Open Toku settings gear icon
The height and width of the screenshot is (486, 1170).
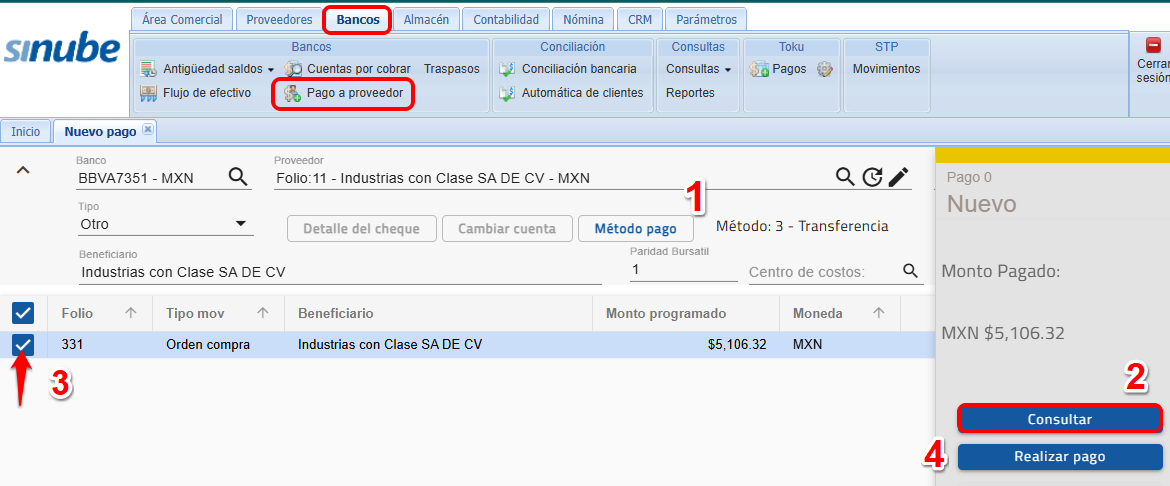[x=824, y=69]
